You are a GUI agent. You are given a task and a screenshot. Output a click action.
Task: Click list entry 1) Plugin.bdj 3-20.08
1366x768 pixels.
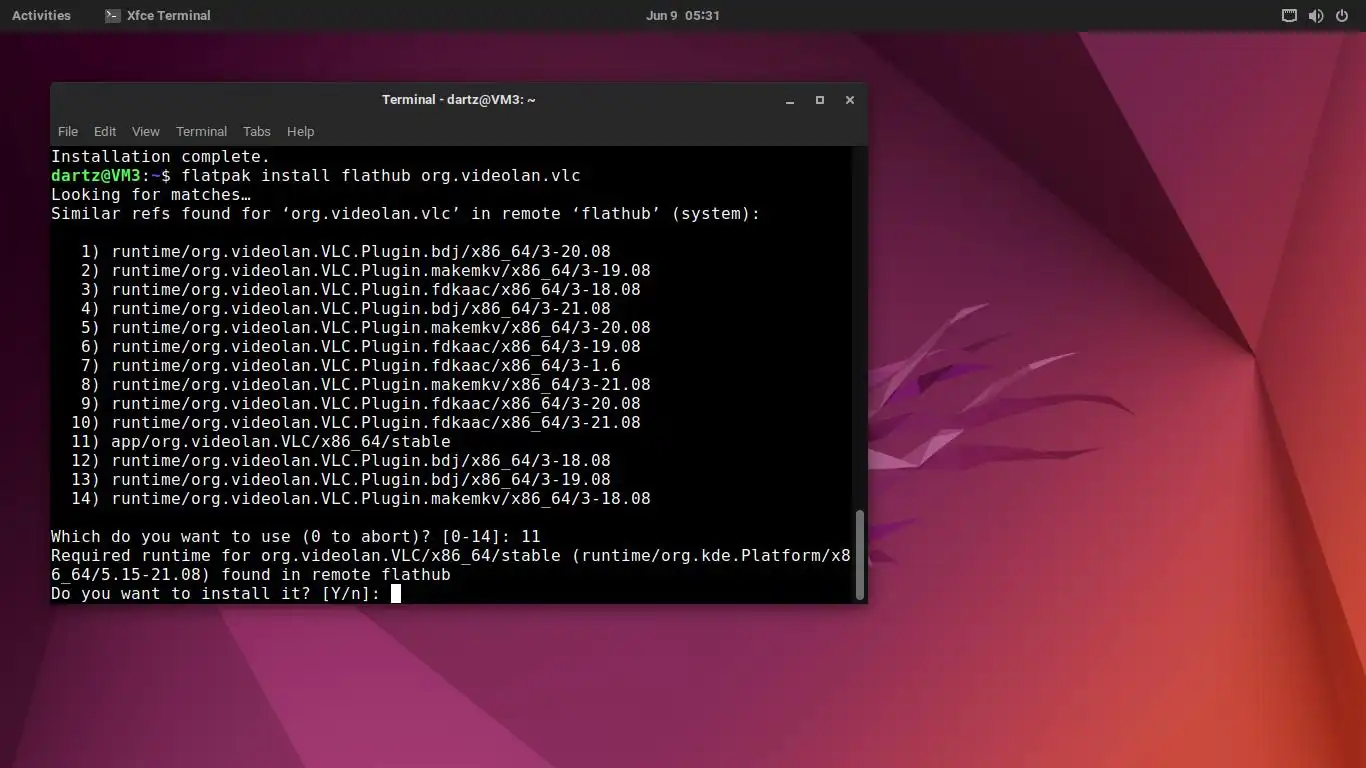click(346, 252)
